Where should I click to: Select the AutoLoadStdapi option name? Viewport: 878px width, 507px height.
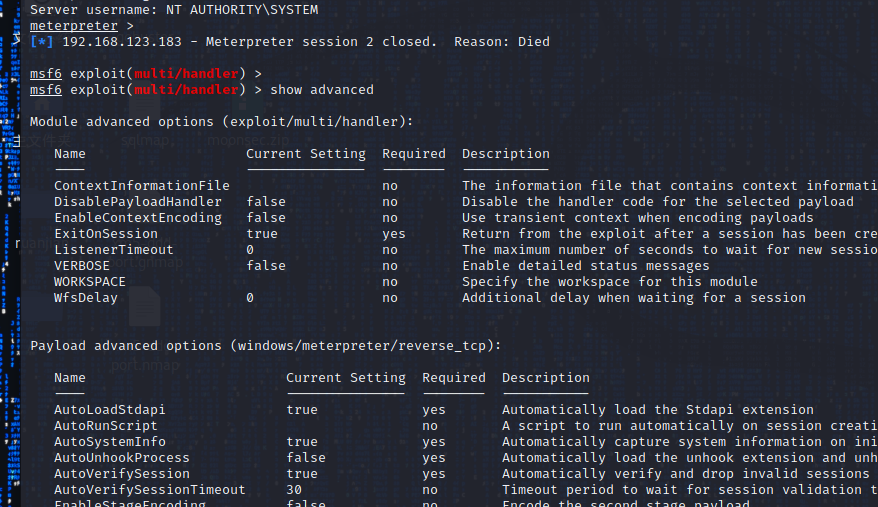110,410
